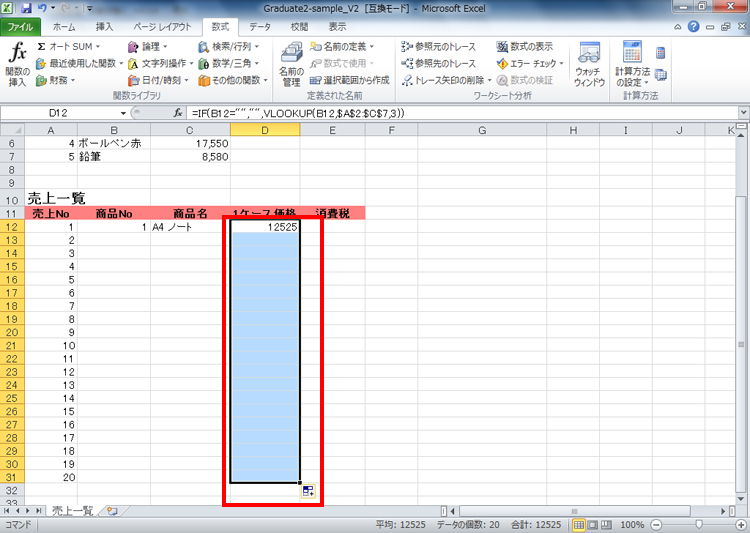Open the More Functions (その他の関数) list

[x=233, y=80]
